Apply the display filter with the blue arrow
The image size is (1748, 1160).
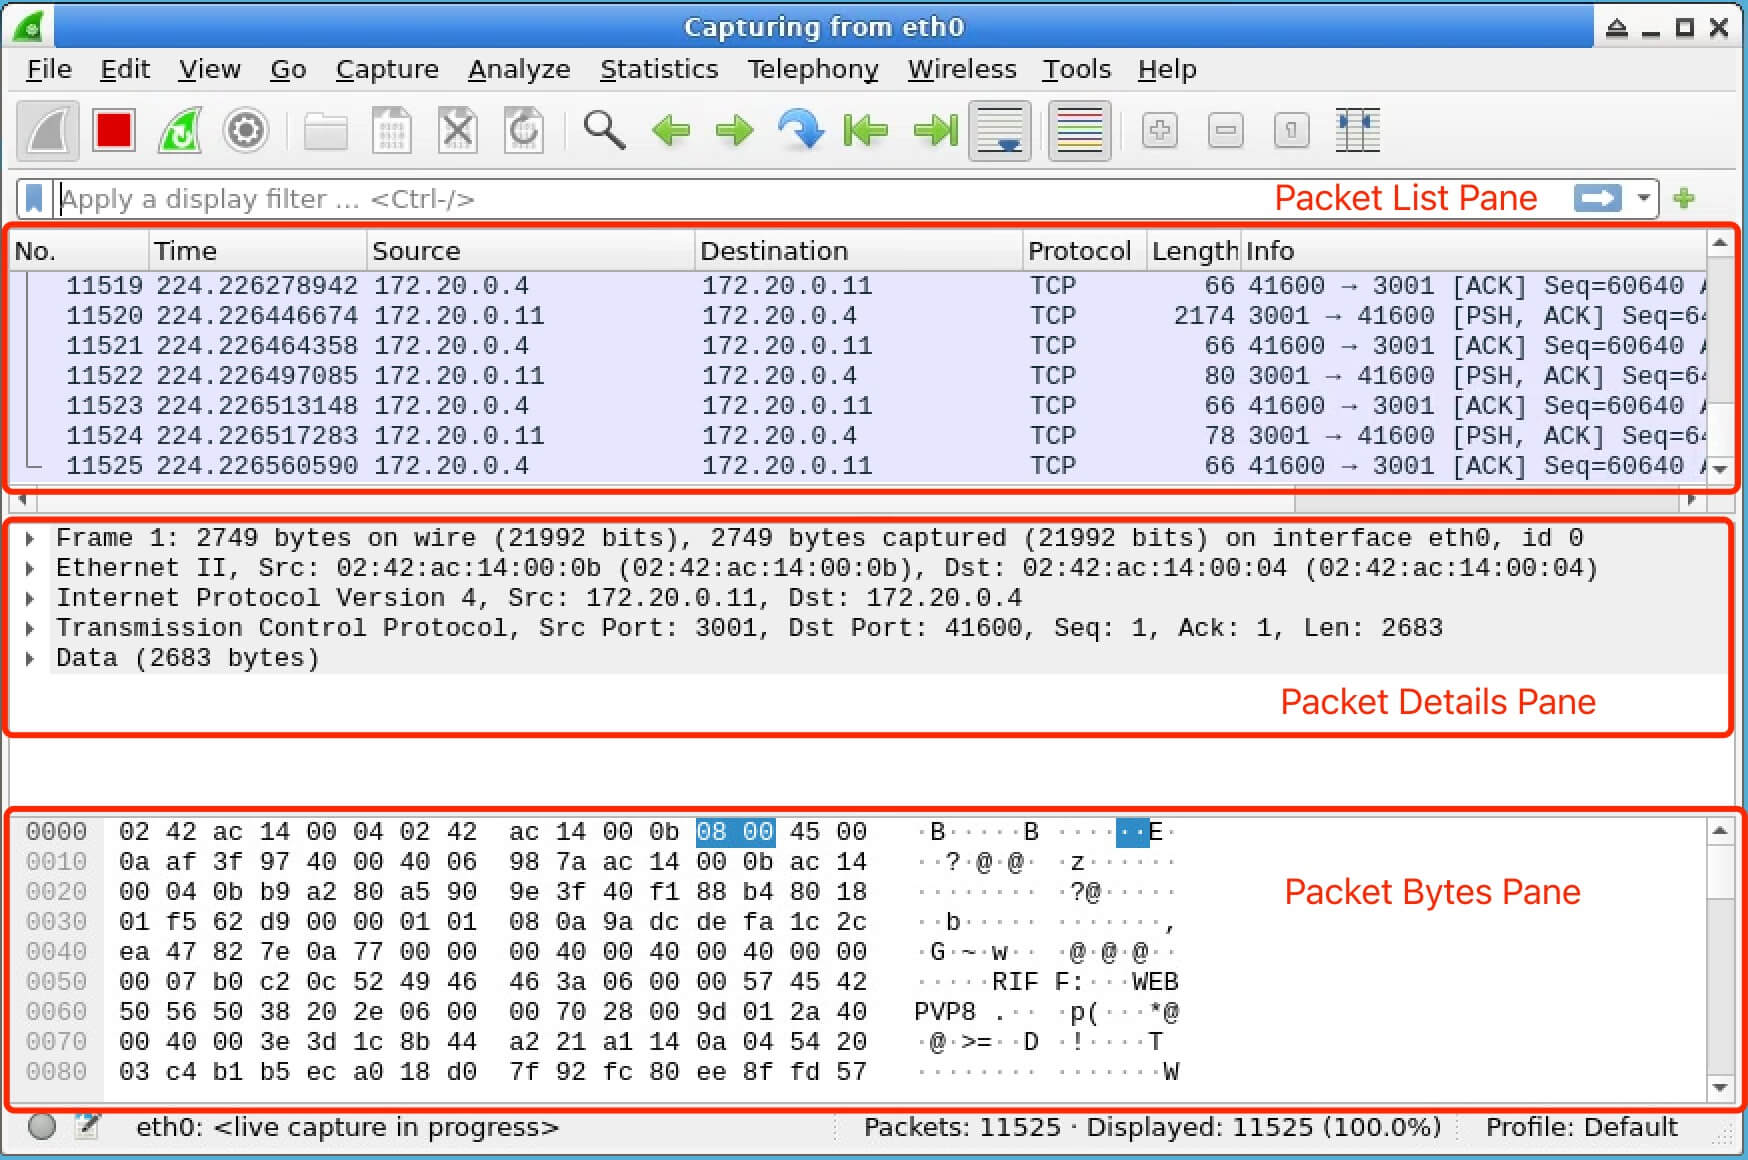tap(1596, 198)
